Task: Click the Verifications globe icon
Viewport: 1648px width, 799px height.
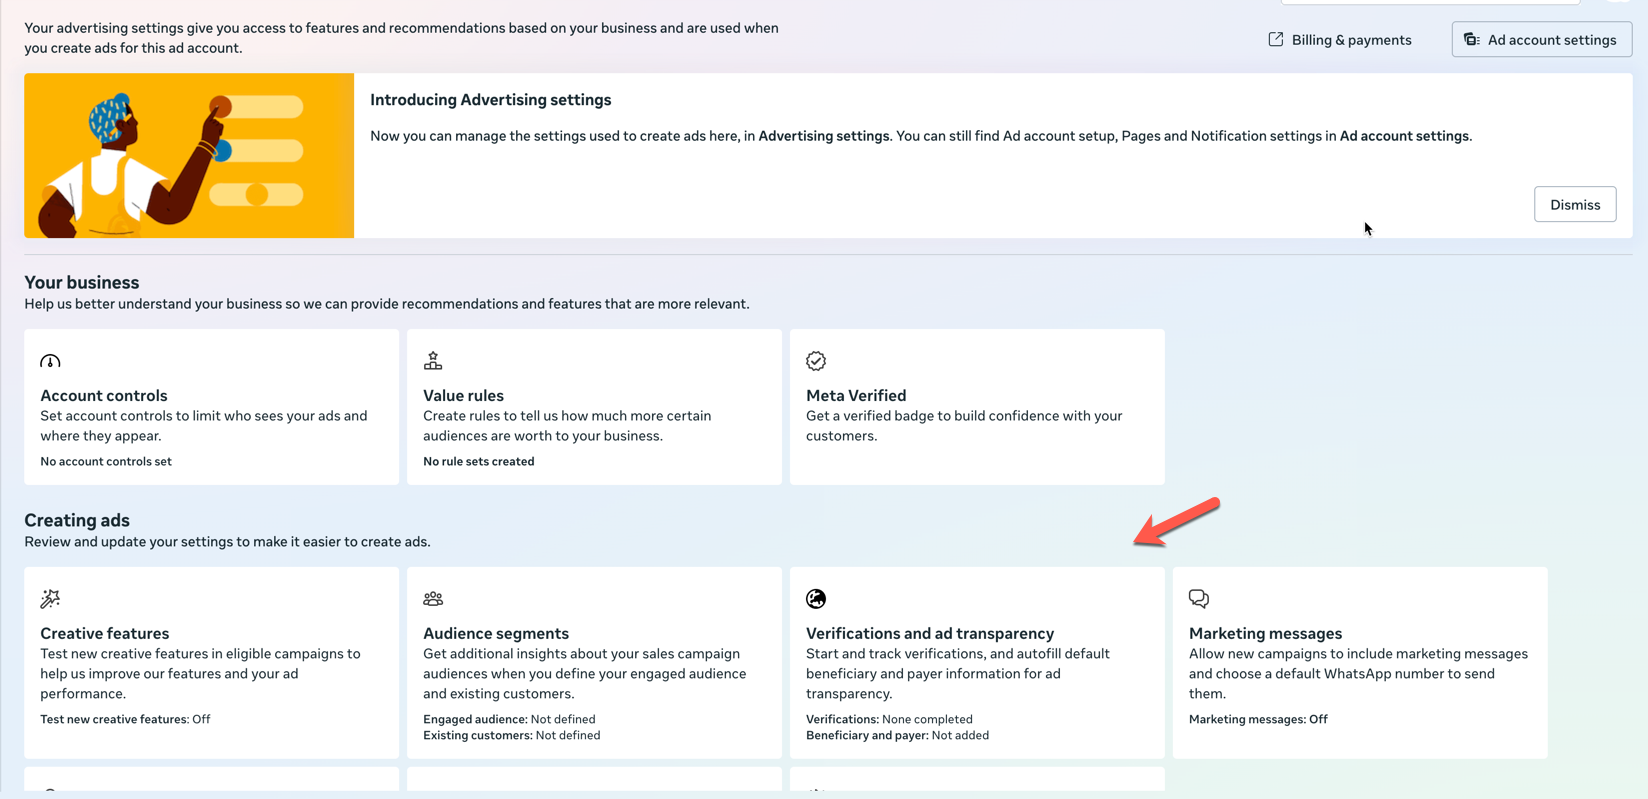Action: coord(816,599)
